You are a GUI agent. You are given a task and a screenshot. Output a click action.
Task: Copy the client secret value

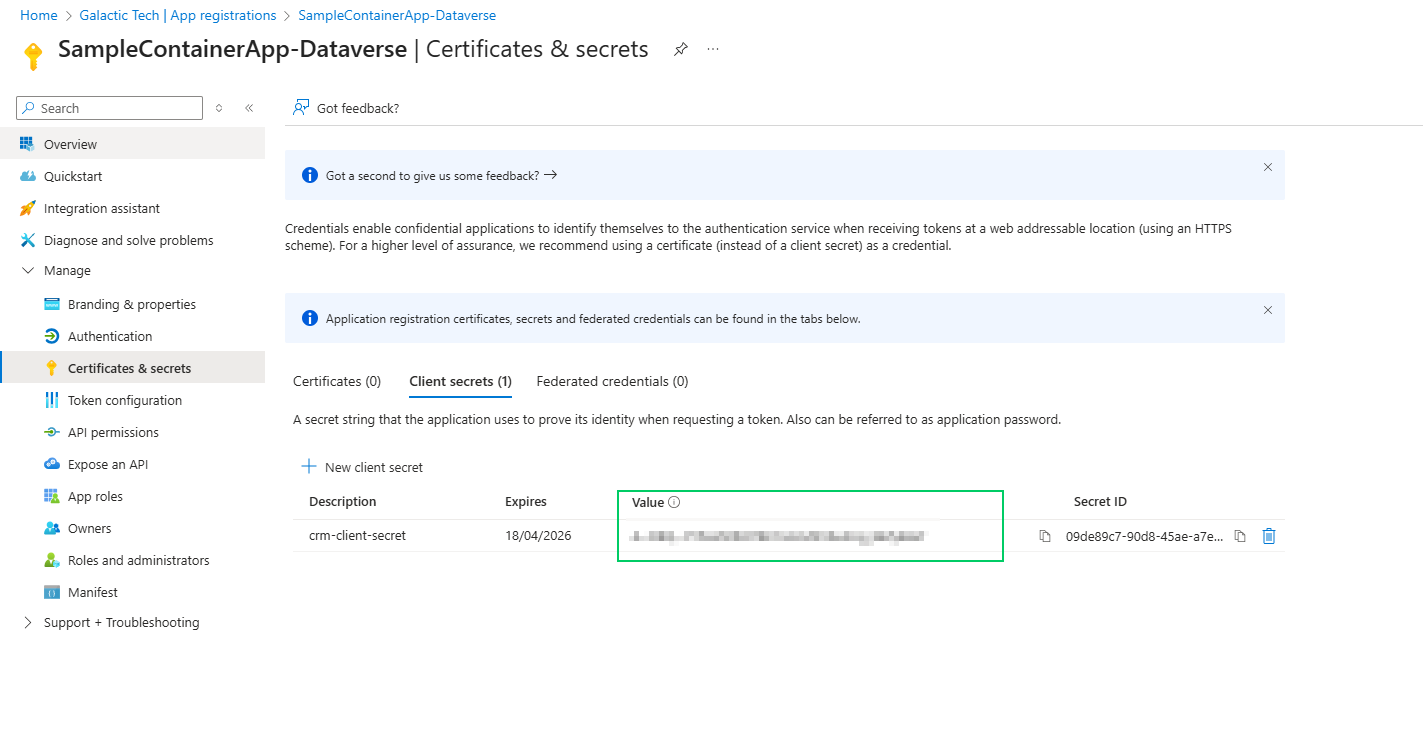pyautogui.click(x=1045, y=536)
